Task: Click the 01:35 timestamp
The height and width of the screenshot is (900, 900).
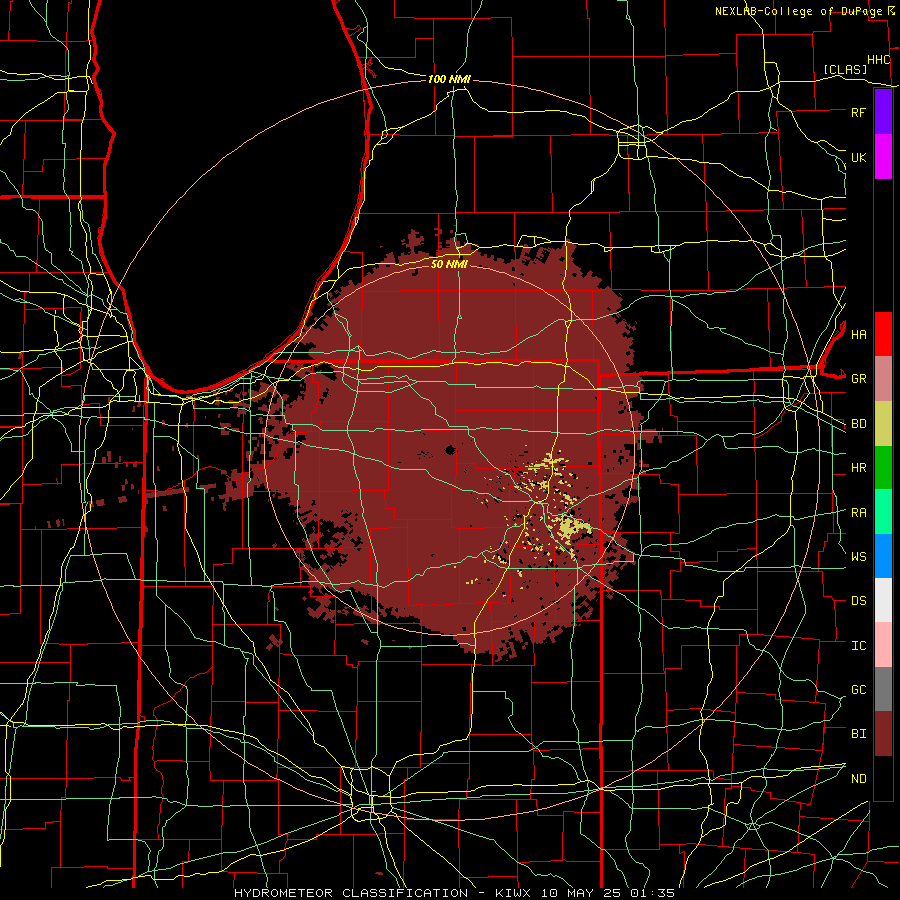Action: point(654,893)
